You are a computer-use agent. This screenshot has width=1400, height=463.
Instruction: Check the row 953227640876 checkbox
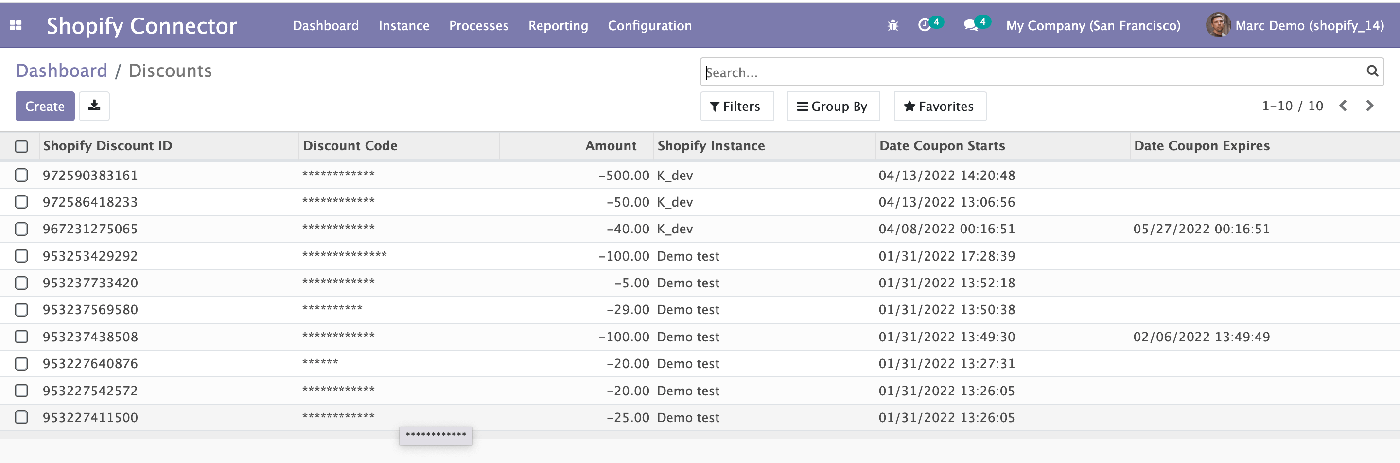tap(21, 364)
